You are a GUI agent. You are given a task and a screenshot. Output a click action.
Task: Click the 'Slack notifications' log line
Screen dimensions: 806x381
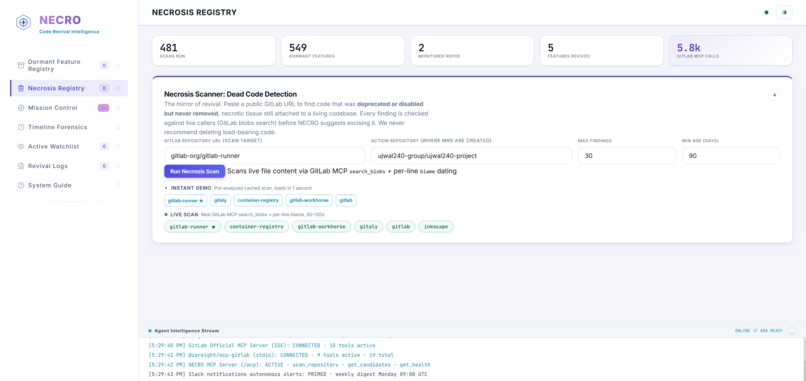[x=287, y=374]
